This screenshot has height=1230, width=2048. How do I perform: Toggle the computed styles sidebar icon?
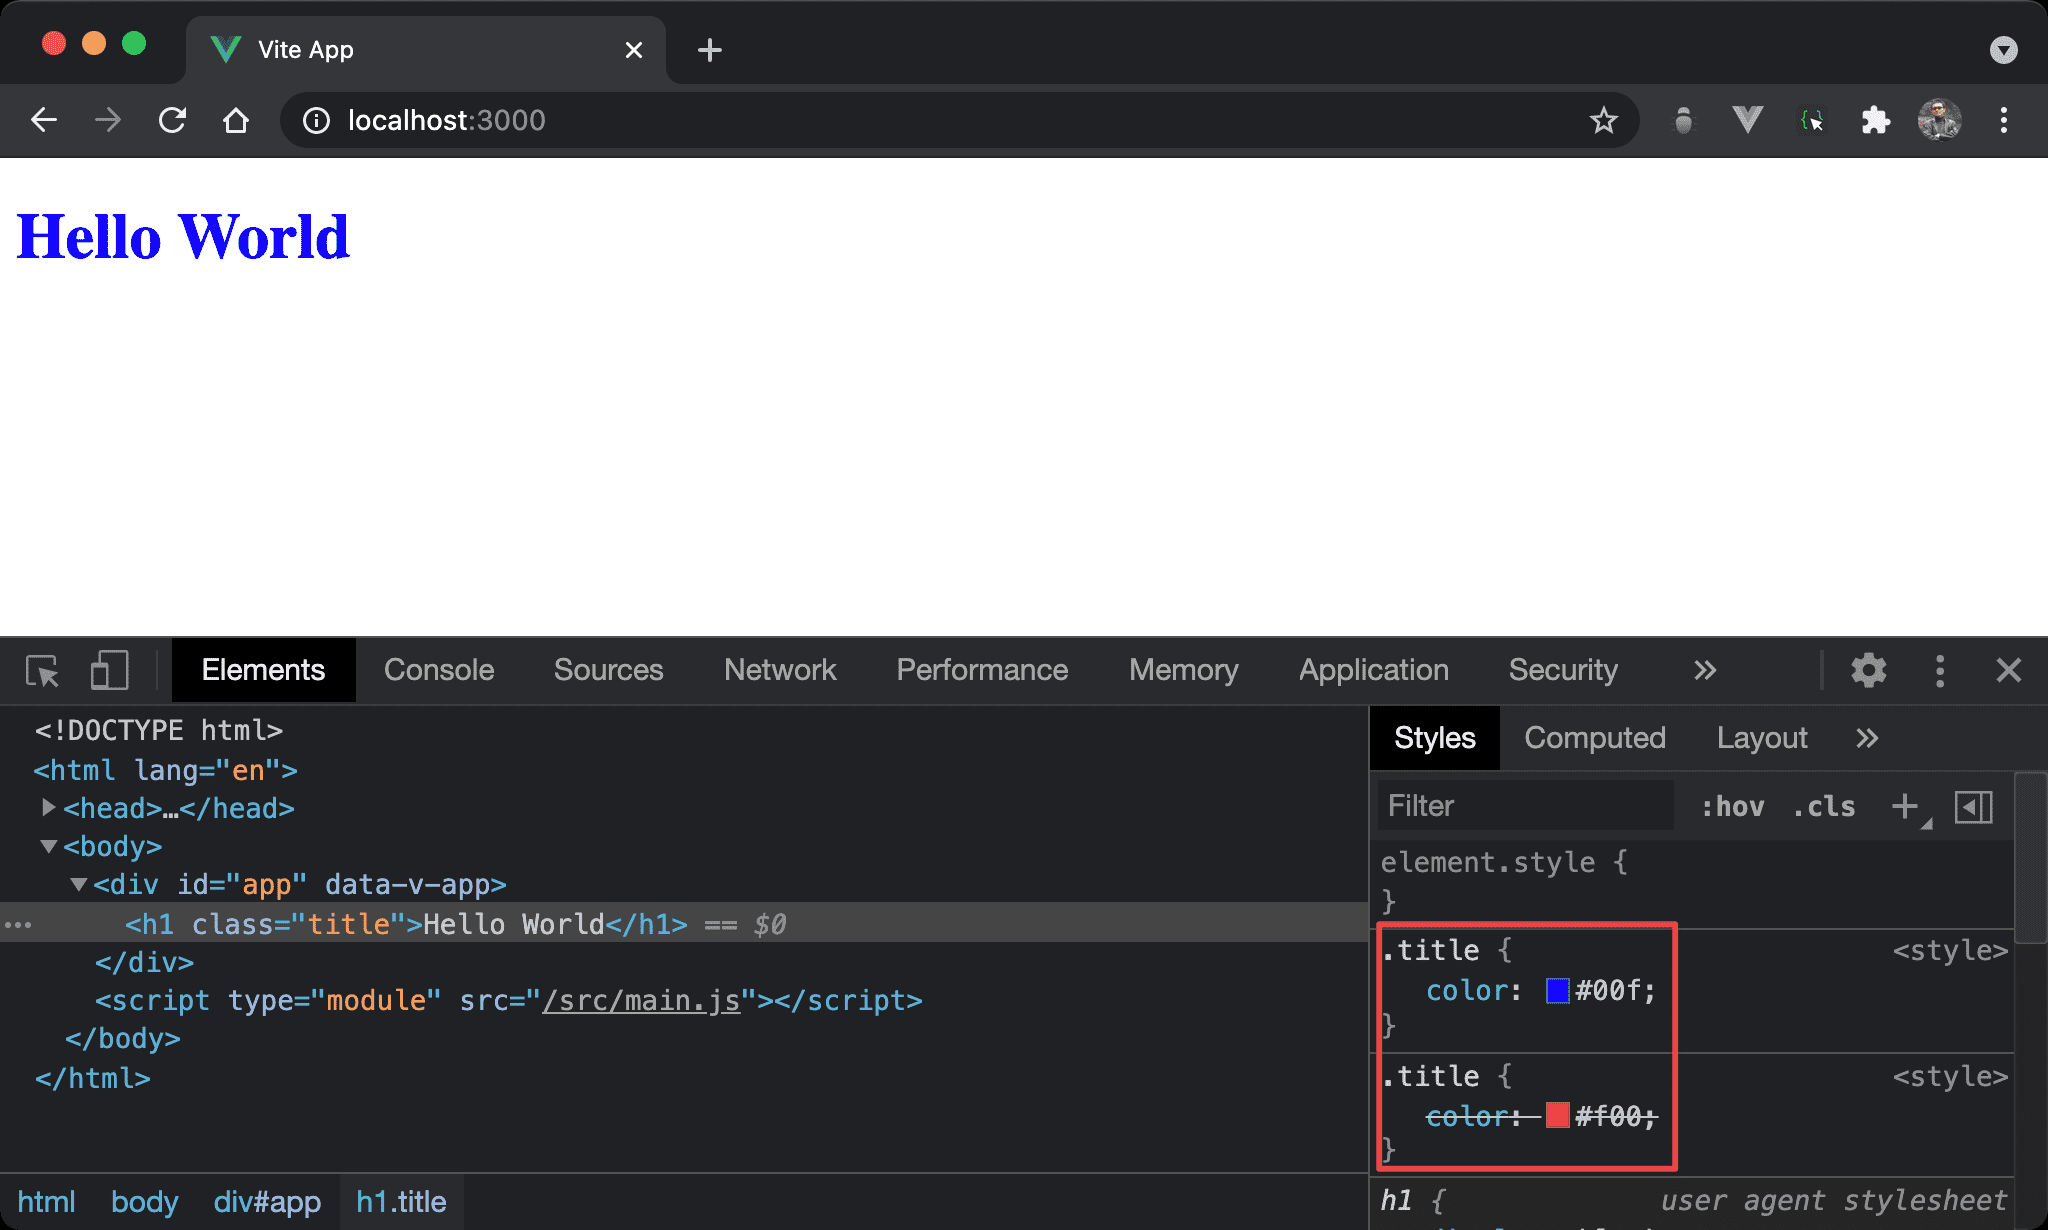pyautogui.click(x=1973, y=806)
